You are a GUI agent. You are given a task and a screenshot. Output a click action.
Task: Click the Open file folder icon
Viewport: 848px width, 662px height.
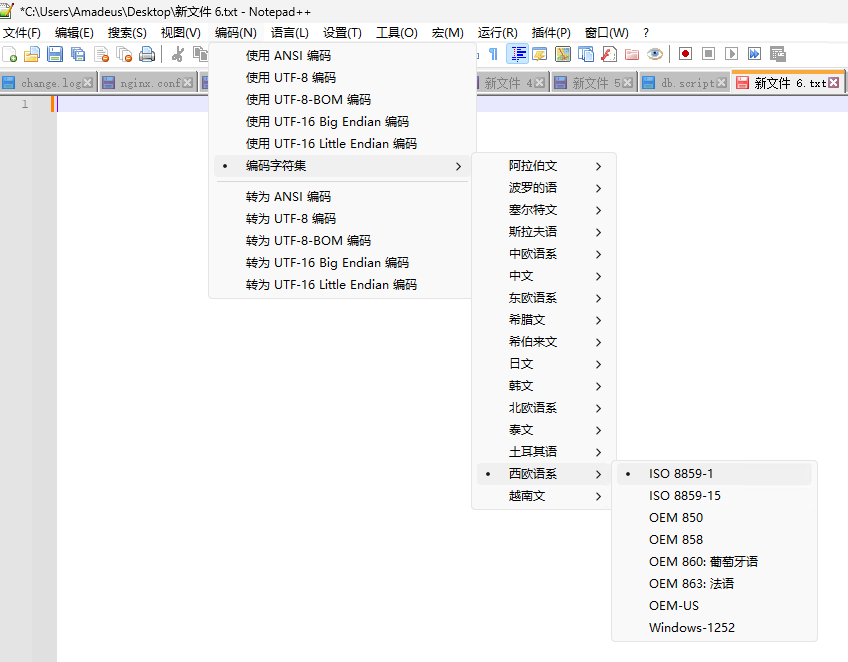(x=30, y=54)
